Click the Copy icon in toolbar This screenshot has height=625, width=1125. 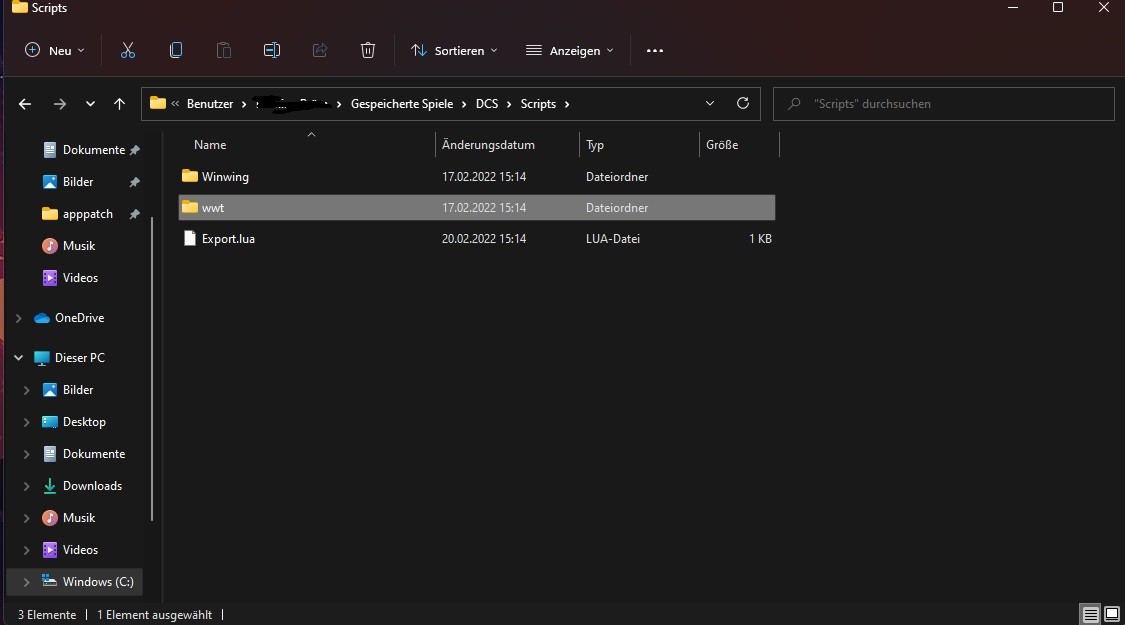176,50
